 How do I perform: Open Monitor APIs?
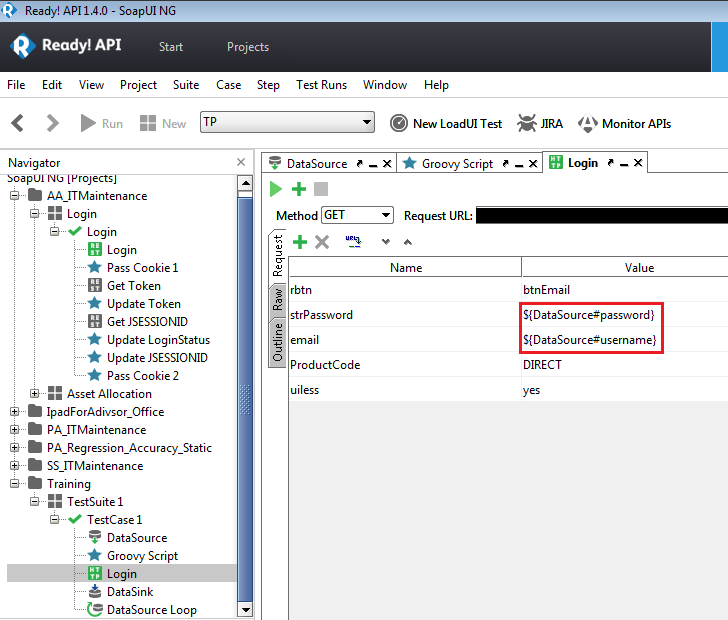pos(624,124)
